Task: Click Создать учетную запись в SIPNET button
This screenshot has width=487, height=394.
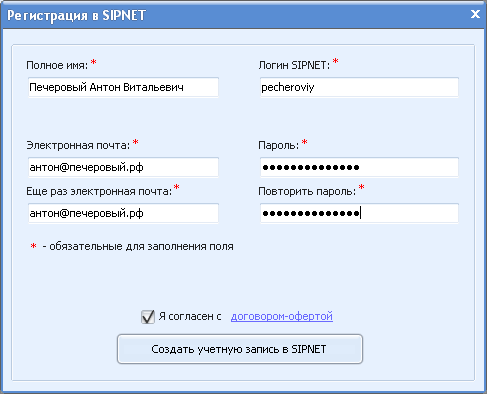Action: click(x=240, y=349)
